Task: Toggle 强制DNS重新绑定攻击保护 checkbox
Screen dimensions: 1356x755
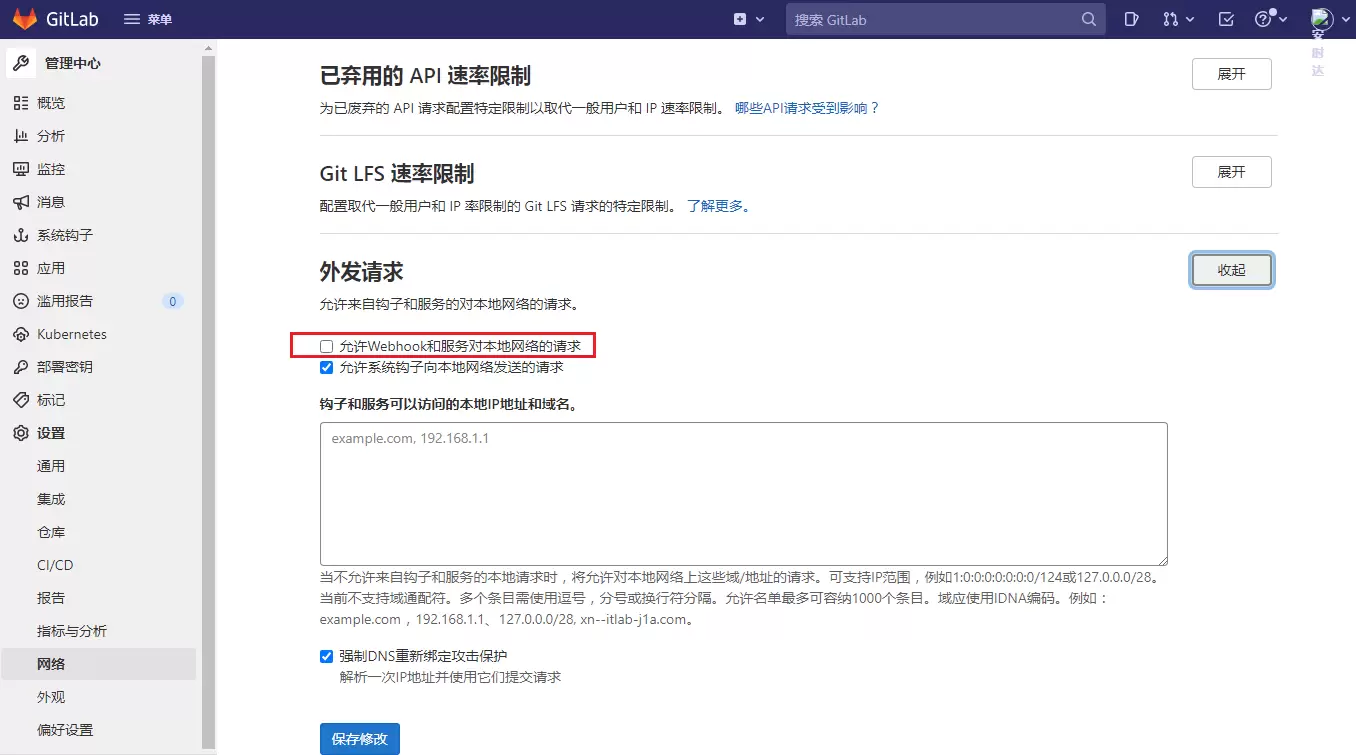Action: 326,656
